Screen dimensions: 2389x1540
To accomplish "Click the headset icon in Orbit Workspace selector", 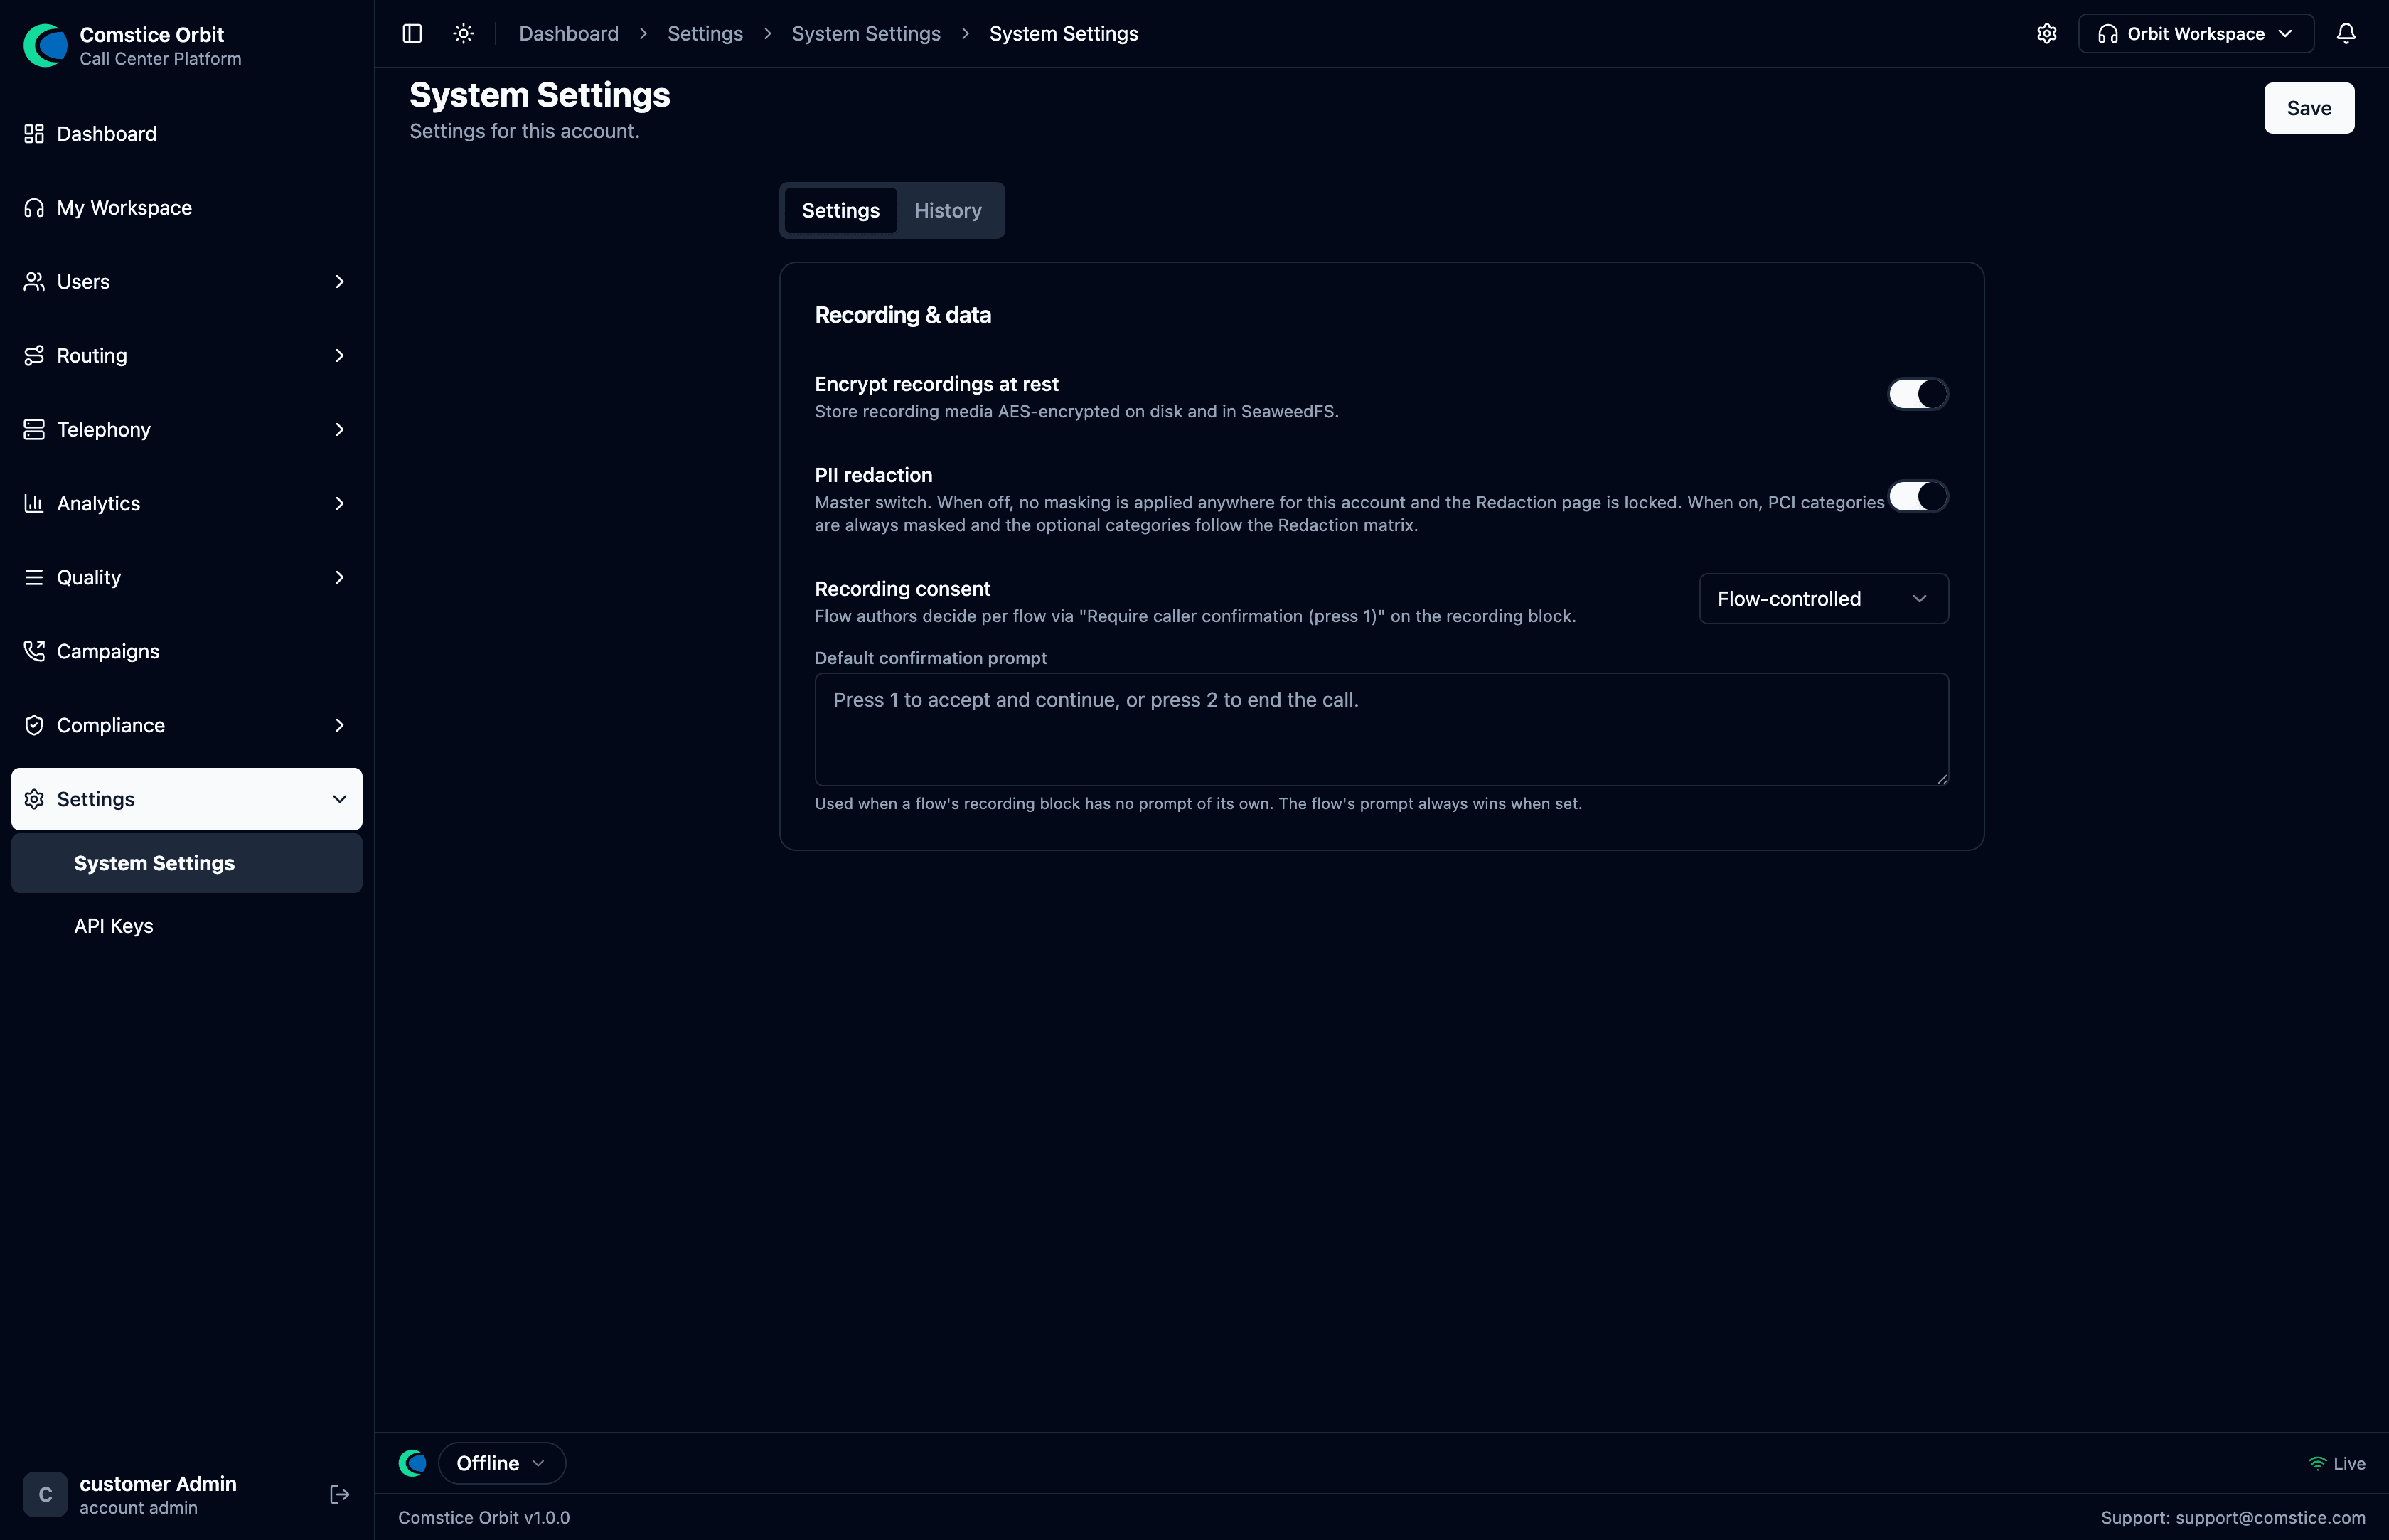I will [2107, 34].
